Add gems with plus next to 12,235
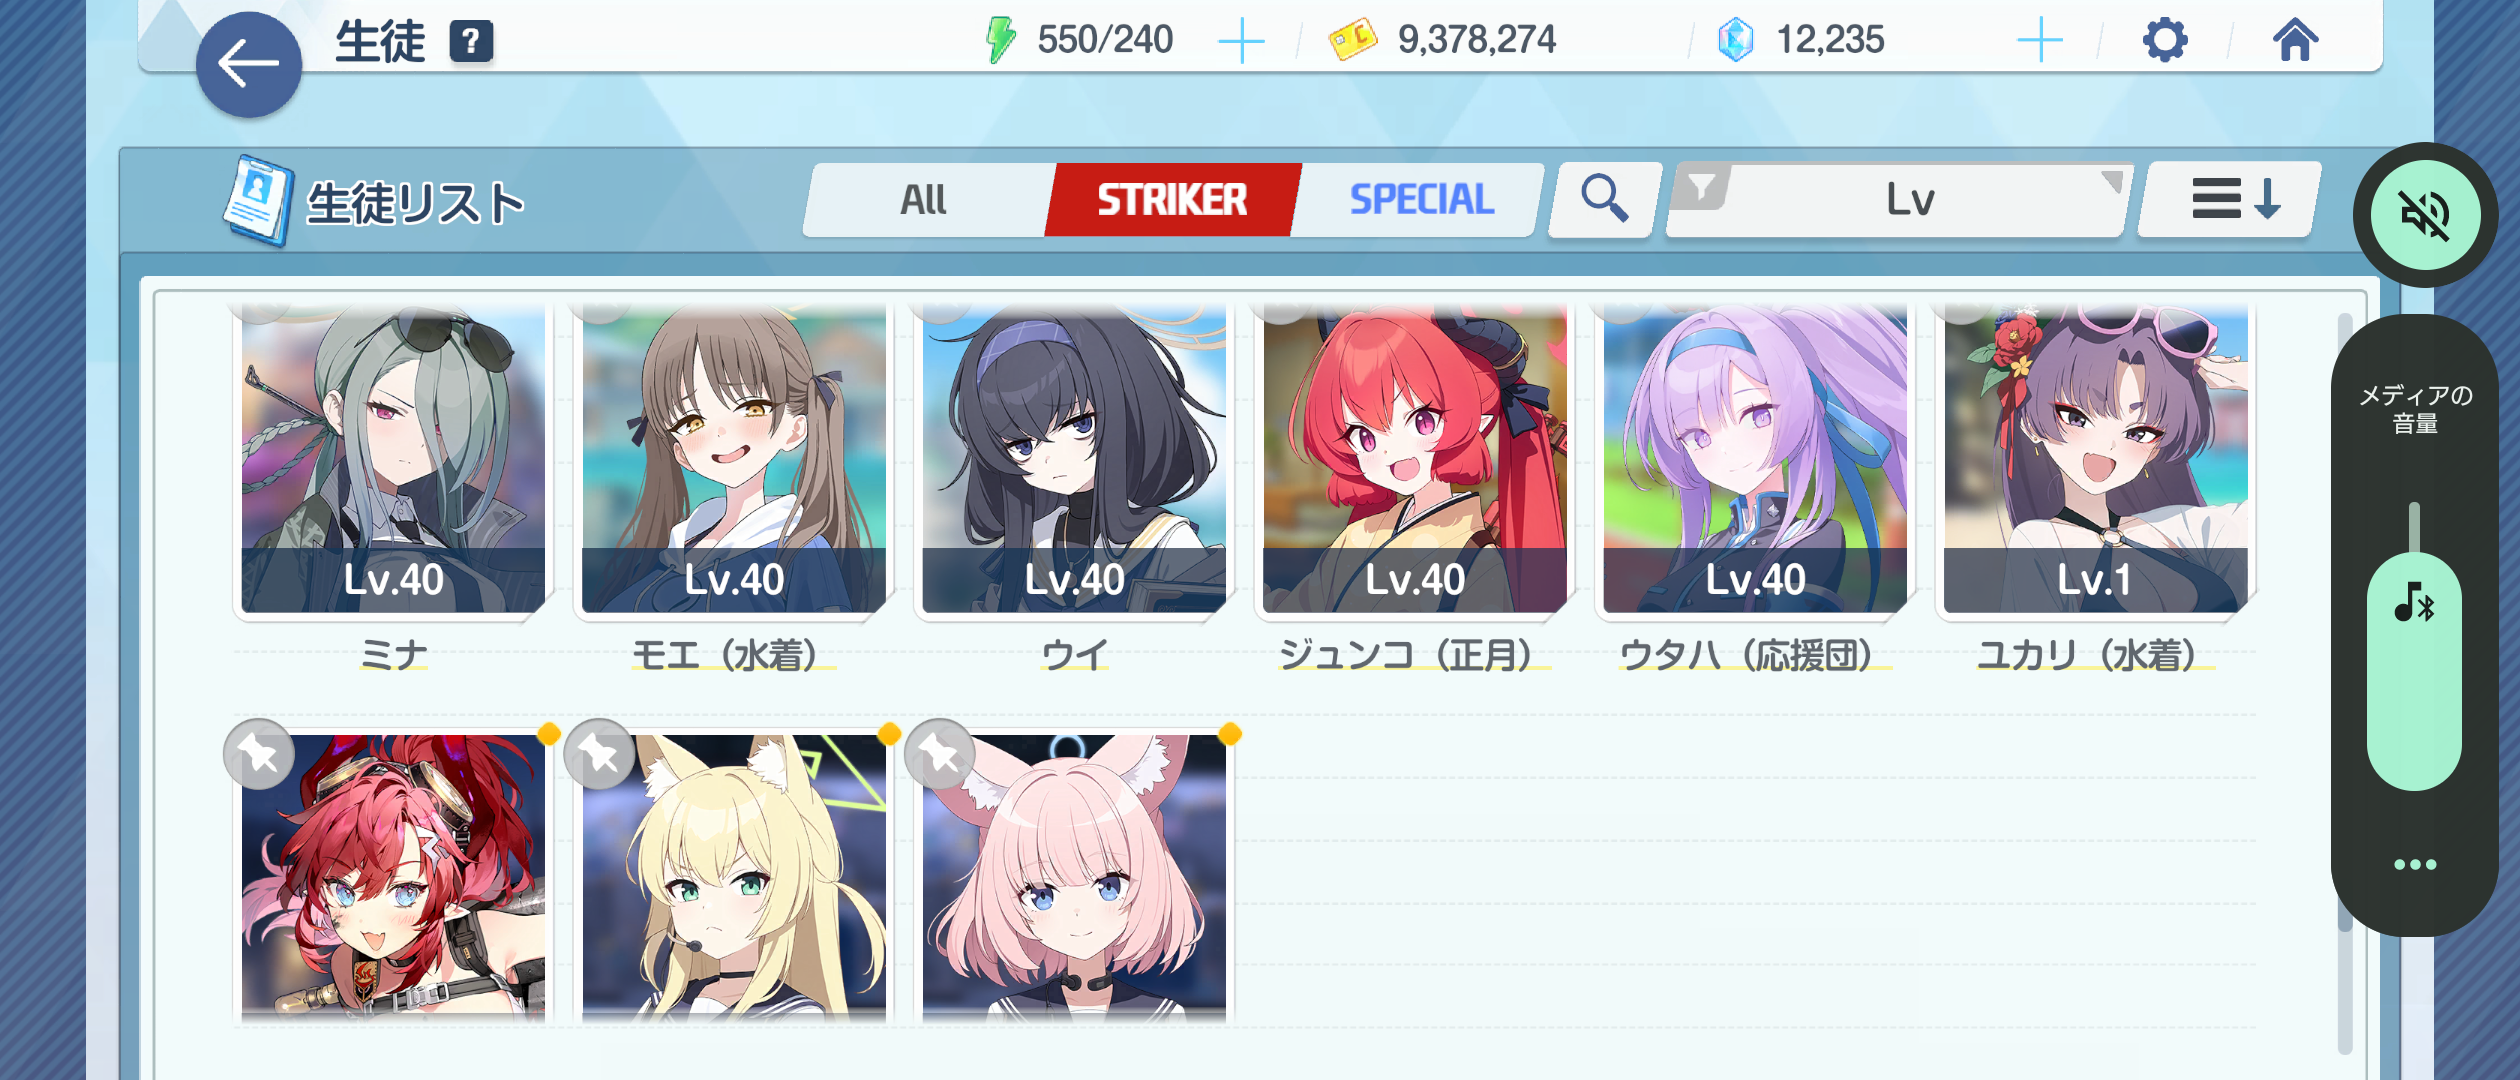The width and height of the screenshot is (2520, 1080). (x=2039, y=41)
